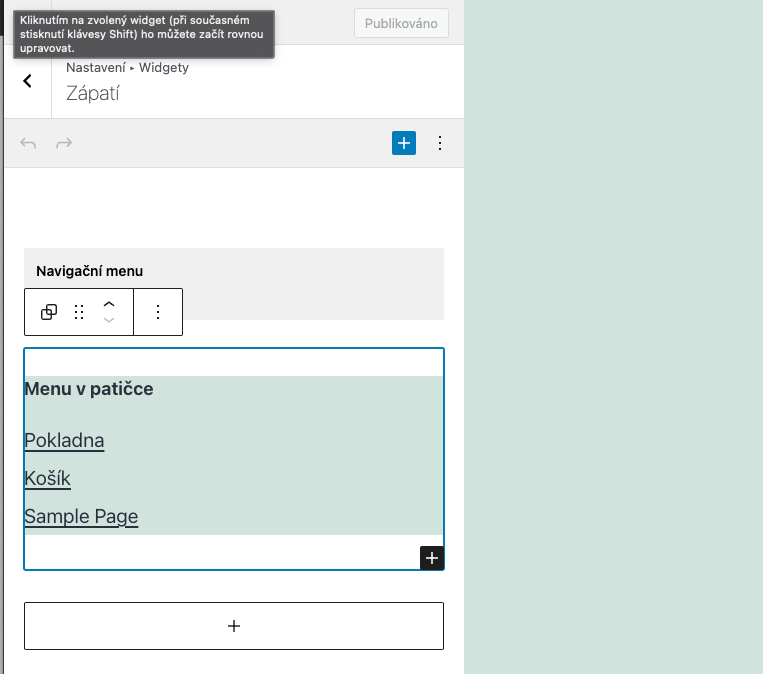The height and width of the screenshot is (674, 763).
Task: Select the Navigační menu widget title
Action: tap(90, 271)
